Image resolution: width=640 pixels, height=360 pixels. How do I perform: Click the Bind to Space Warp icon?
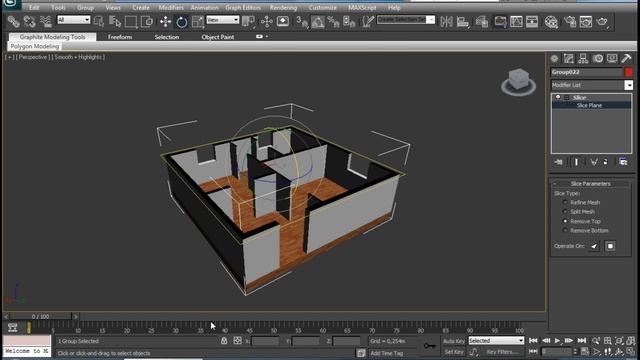46,21
